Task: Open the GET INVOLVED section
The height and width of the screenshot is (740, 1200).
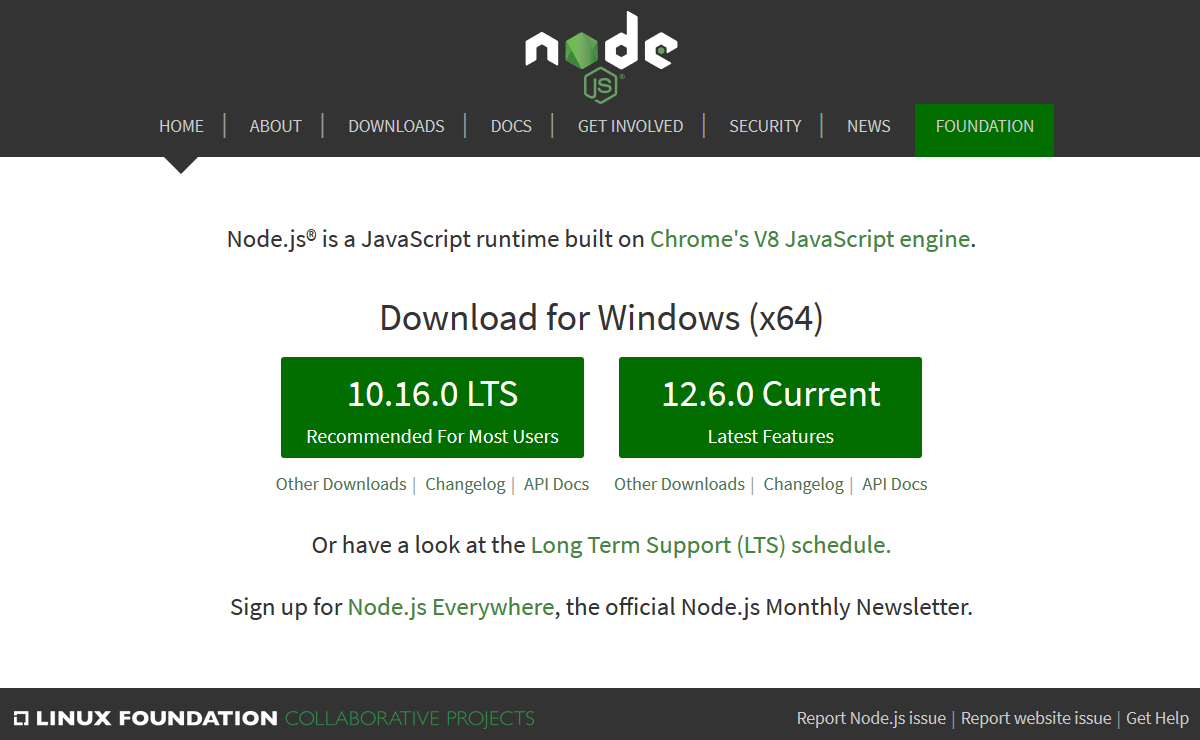Action: (x=630, y=126)
